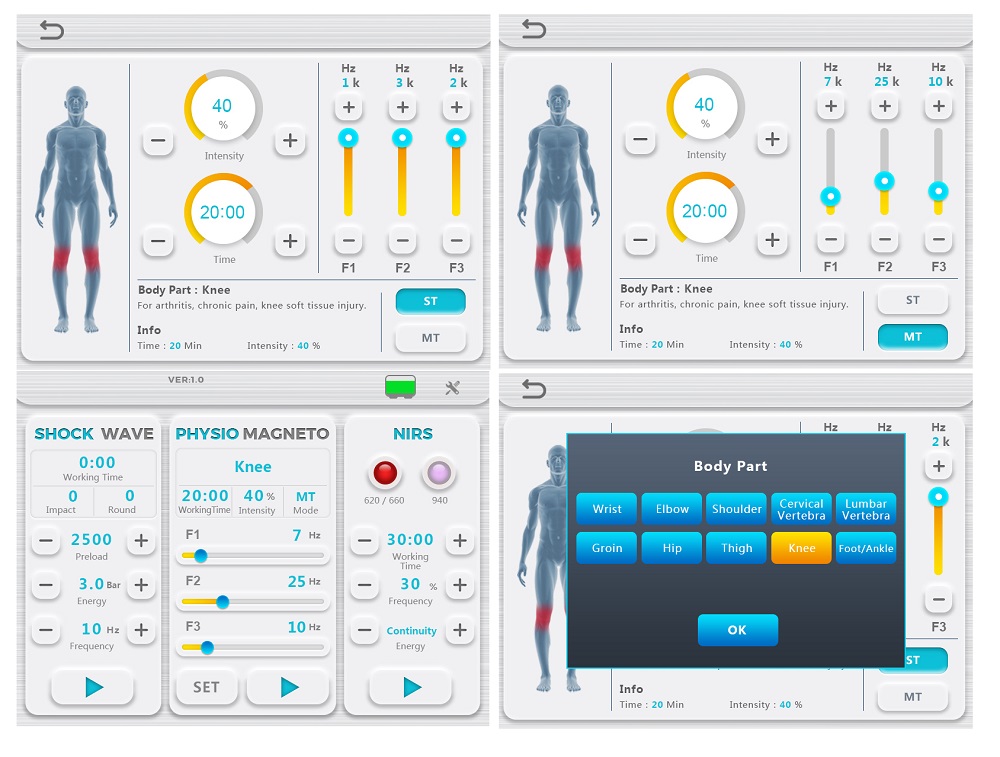Increase F2 25k frequency in MT panel
This screenshot has height=757, width=1000.
(x=885, y=106)
